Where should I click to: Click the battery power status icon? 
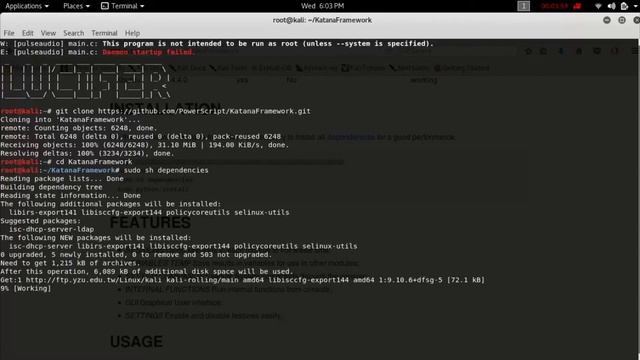click(x=624, y=6)
